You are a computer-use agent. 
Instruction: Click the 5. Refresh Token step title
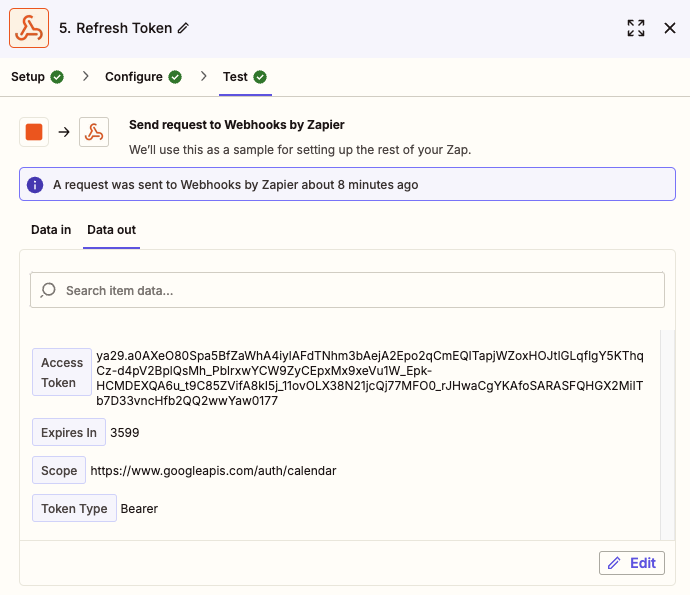click(116, 28)
